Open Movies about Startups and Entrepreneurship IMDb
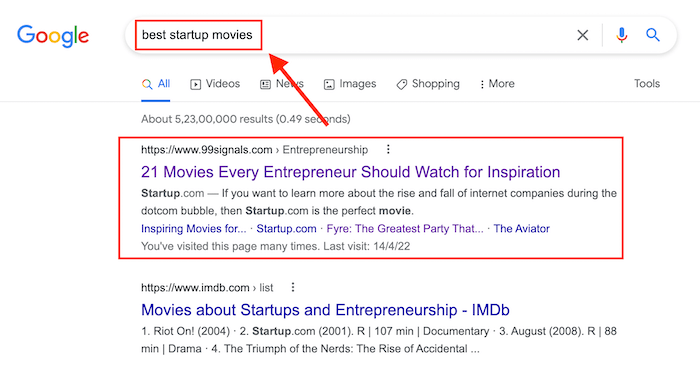Viewport: 700px width, 374px height. [325, 310]
